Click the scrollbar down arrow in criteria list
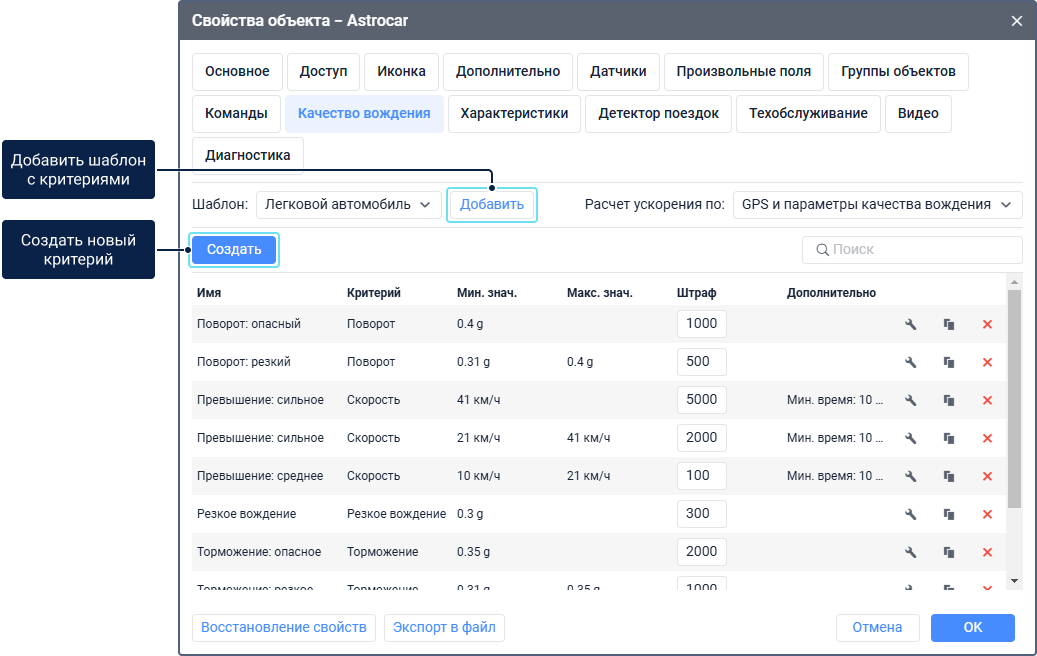 click(x=1014, y=580)
